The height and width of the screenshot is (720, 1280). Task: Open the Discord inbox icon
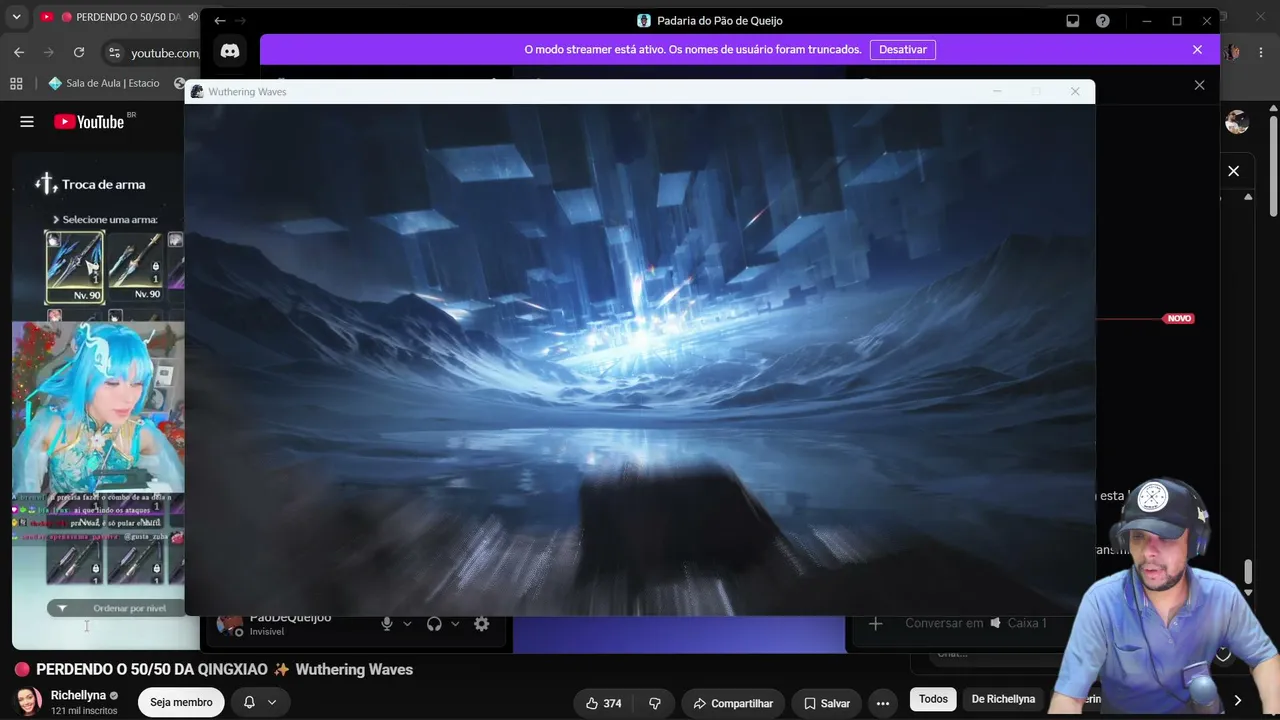tap(1073, 21)
